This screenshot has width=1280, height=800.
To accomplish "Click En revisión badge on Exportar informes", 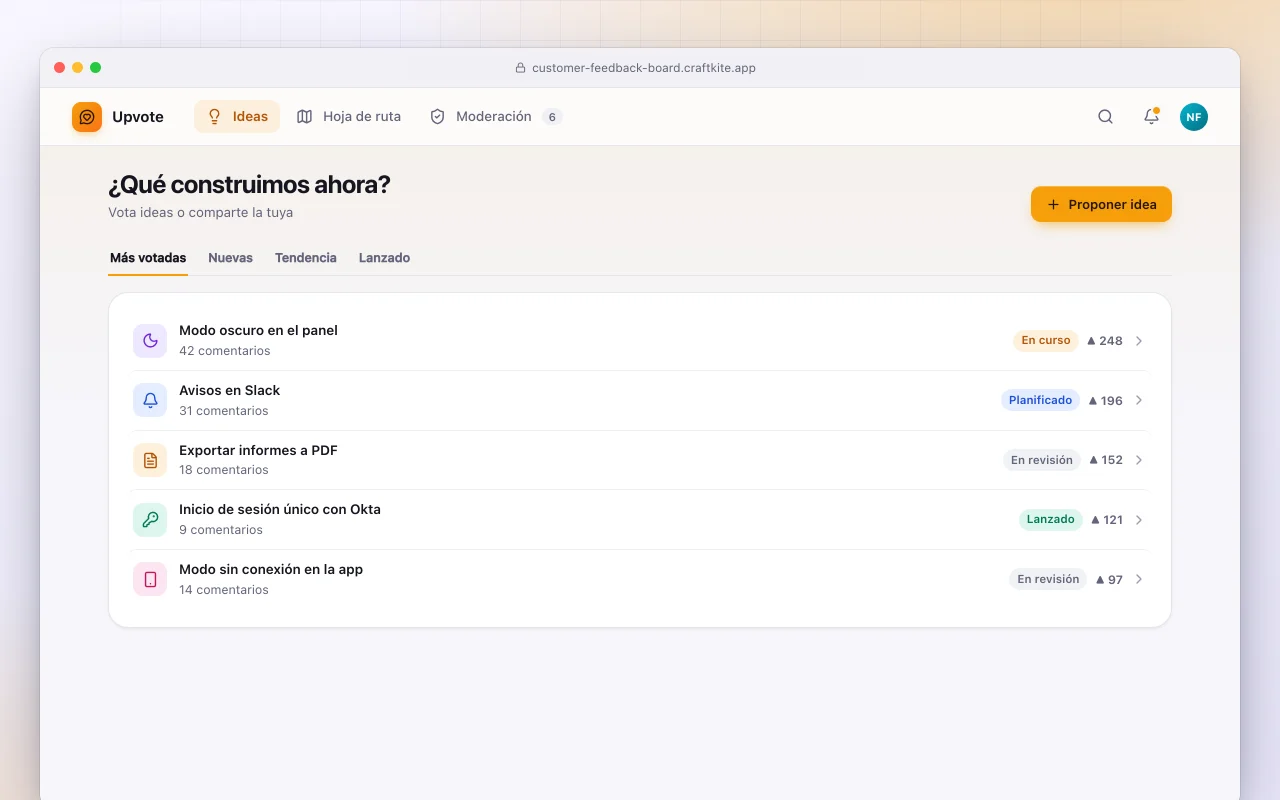I will [1042, 460].
